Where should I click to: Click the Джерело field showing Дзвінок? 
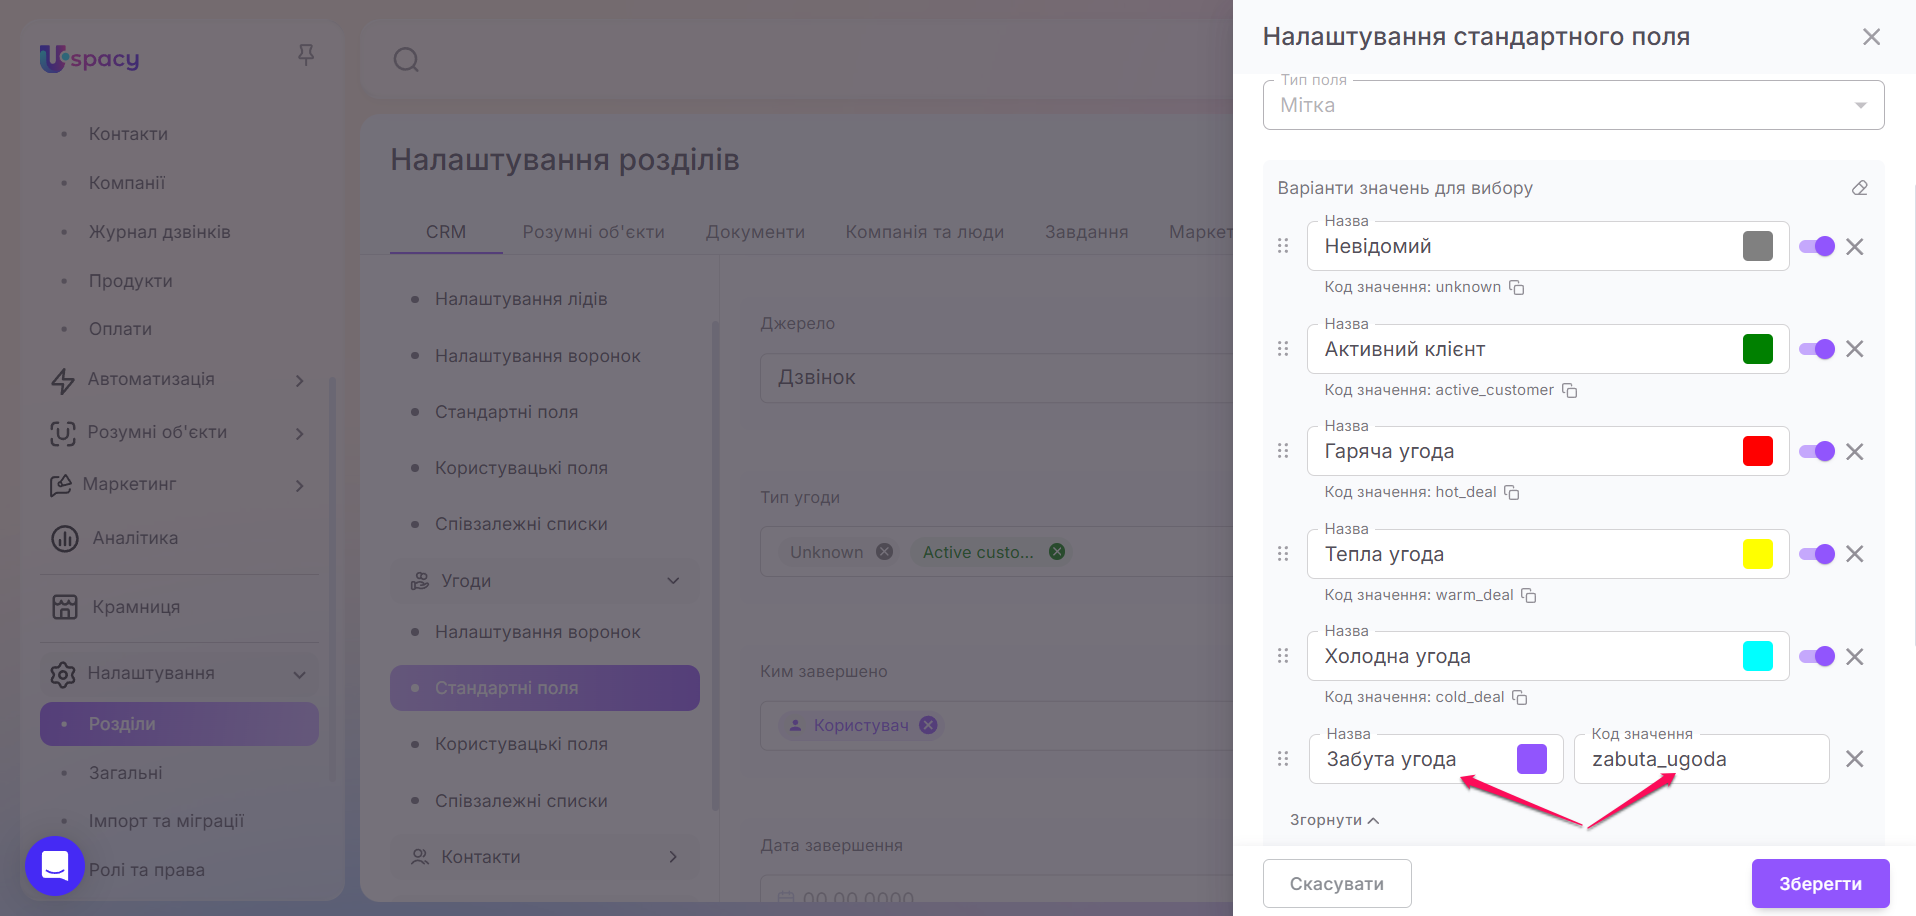997,377
